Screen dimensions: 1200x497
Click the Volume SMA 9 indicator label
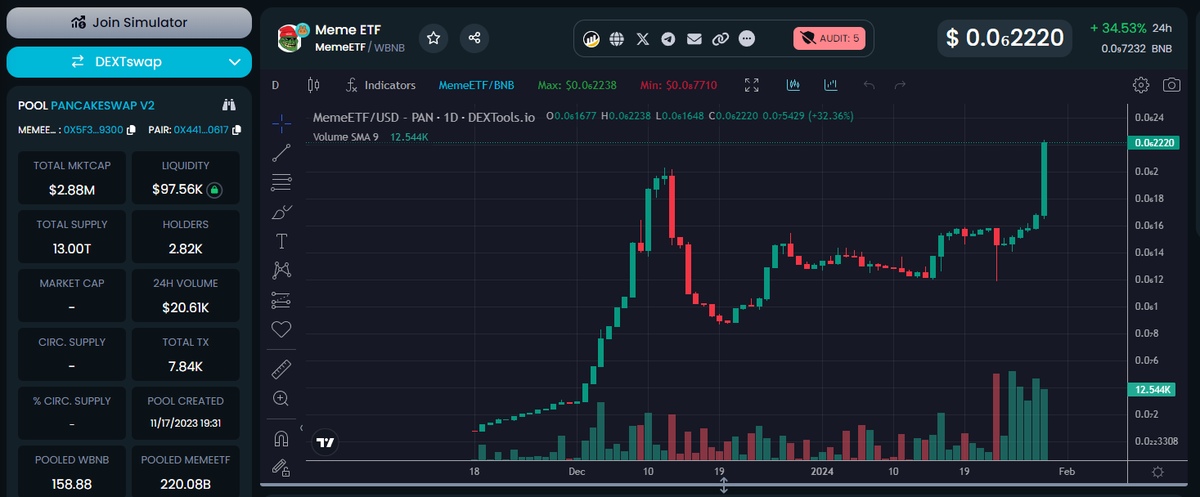pos(346,137)
